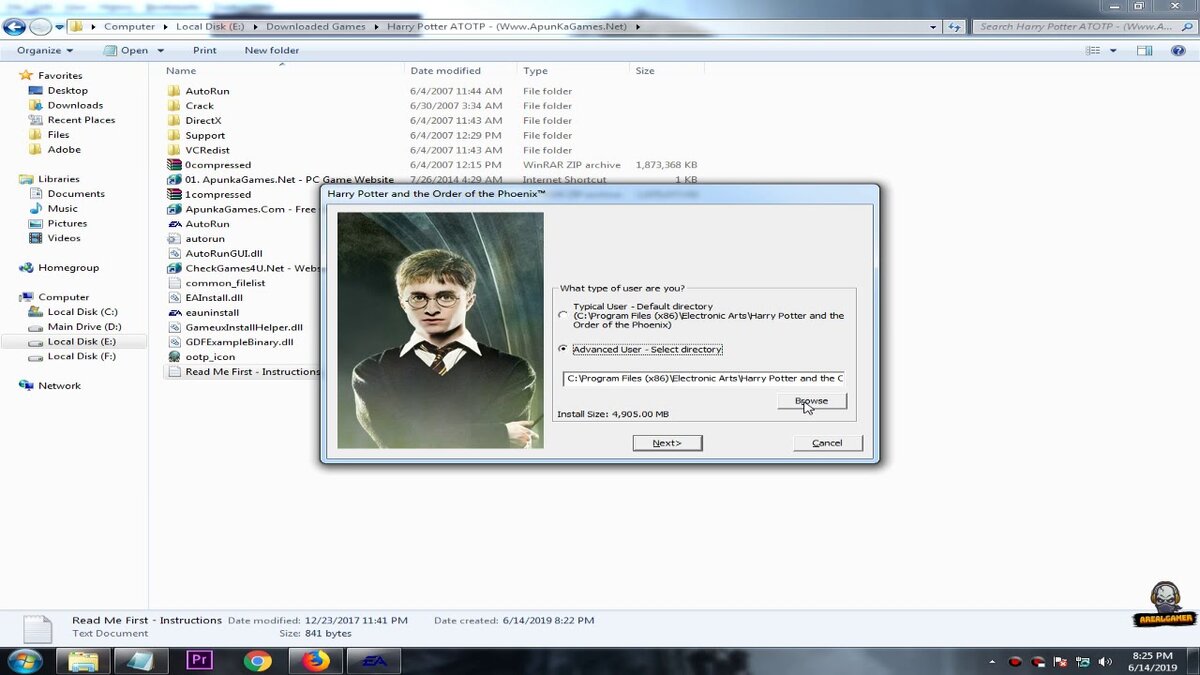Click Print in Explorer toolbar
The image size is (1200, 675).
(x=205, y=50)
